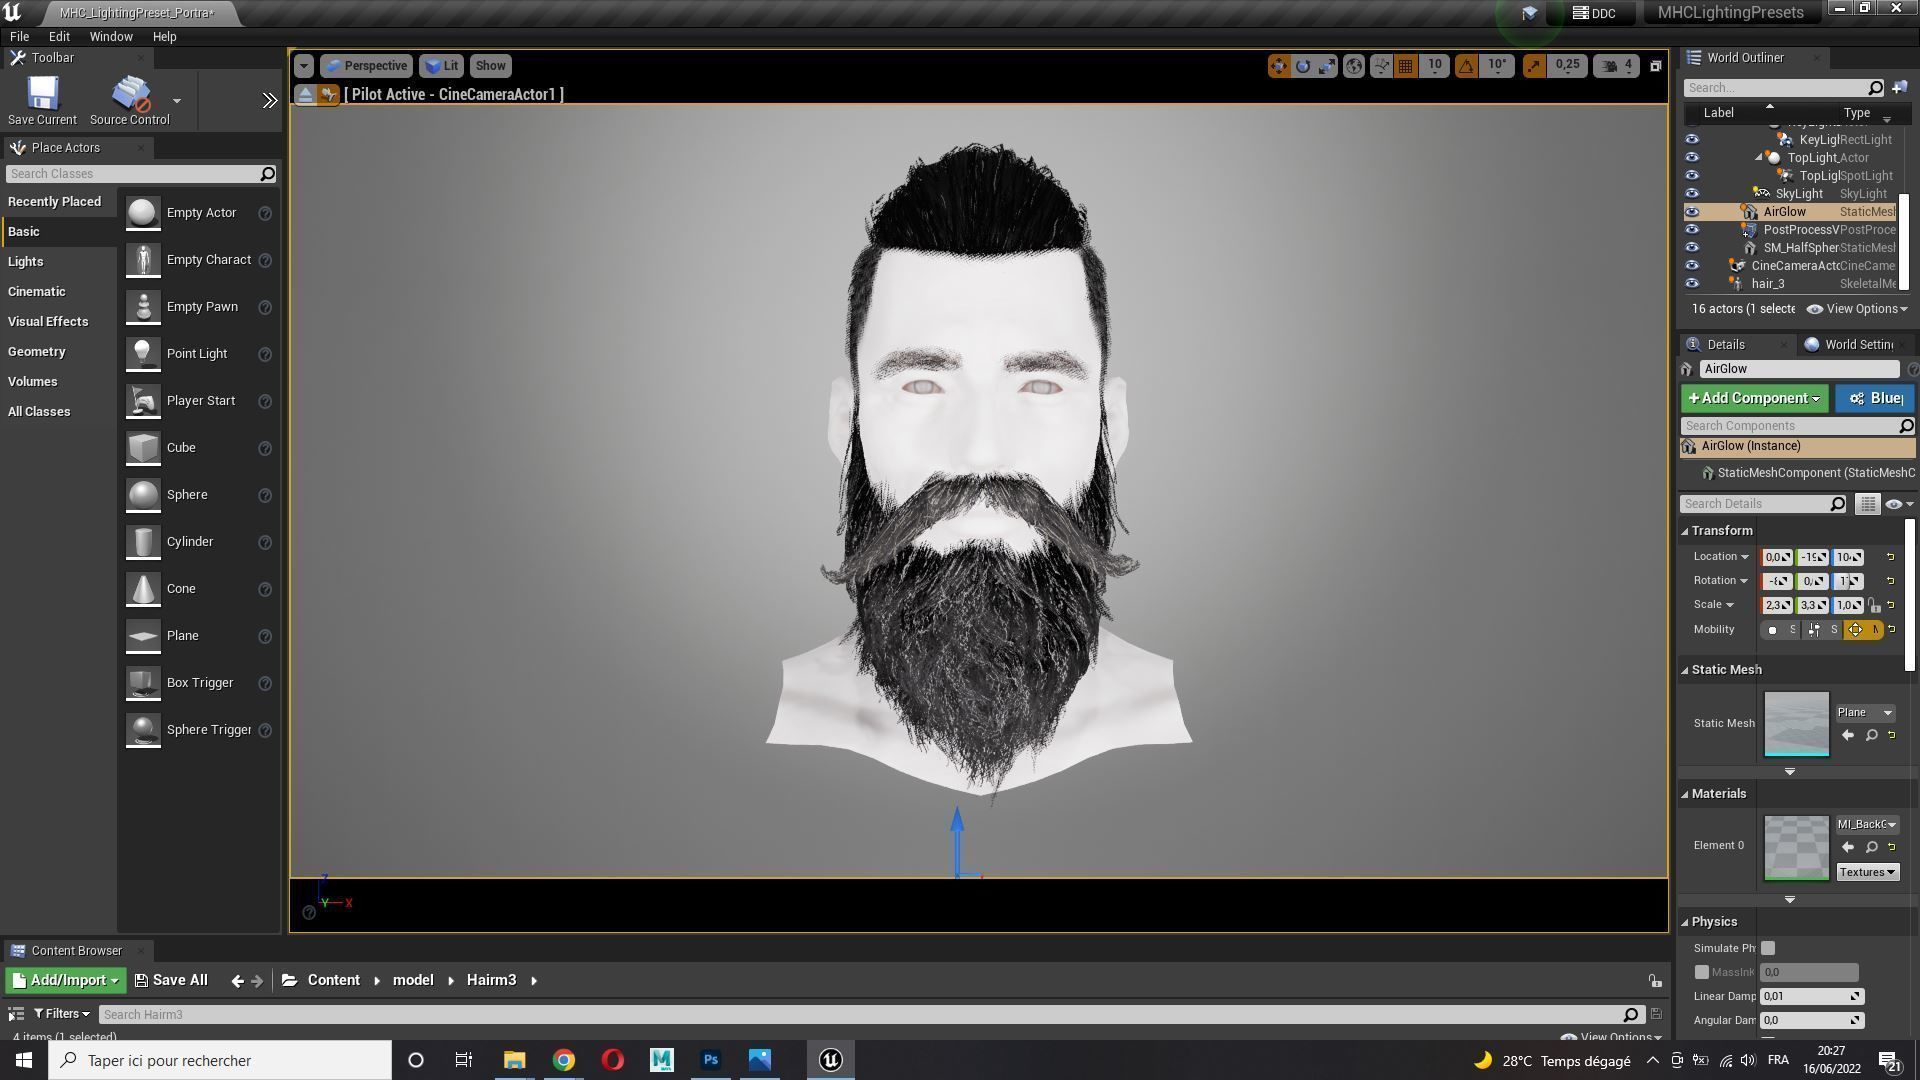Open the material Textures dropdown
Image resolution: width=1920 pixels, height=1080 pixels.
click(1867, 872)
